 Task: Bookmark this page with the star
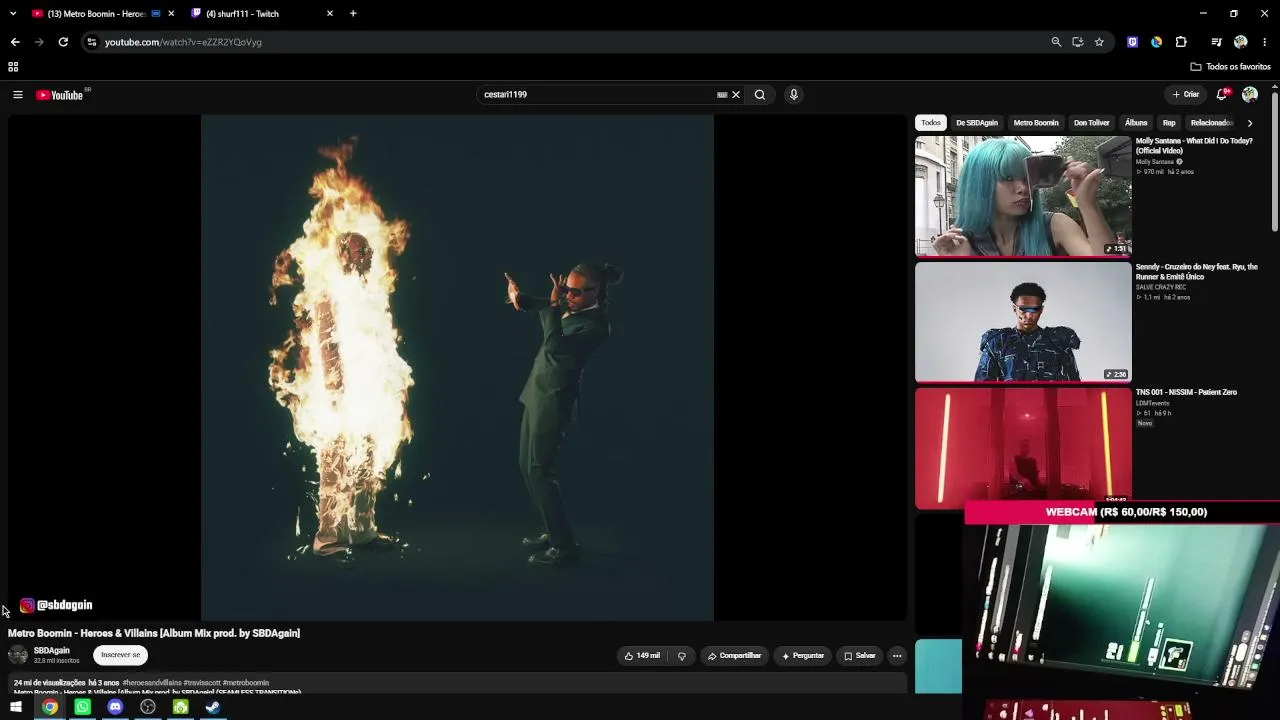(1099, 42)
